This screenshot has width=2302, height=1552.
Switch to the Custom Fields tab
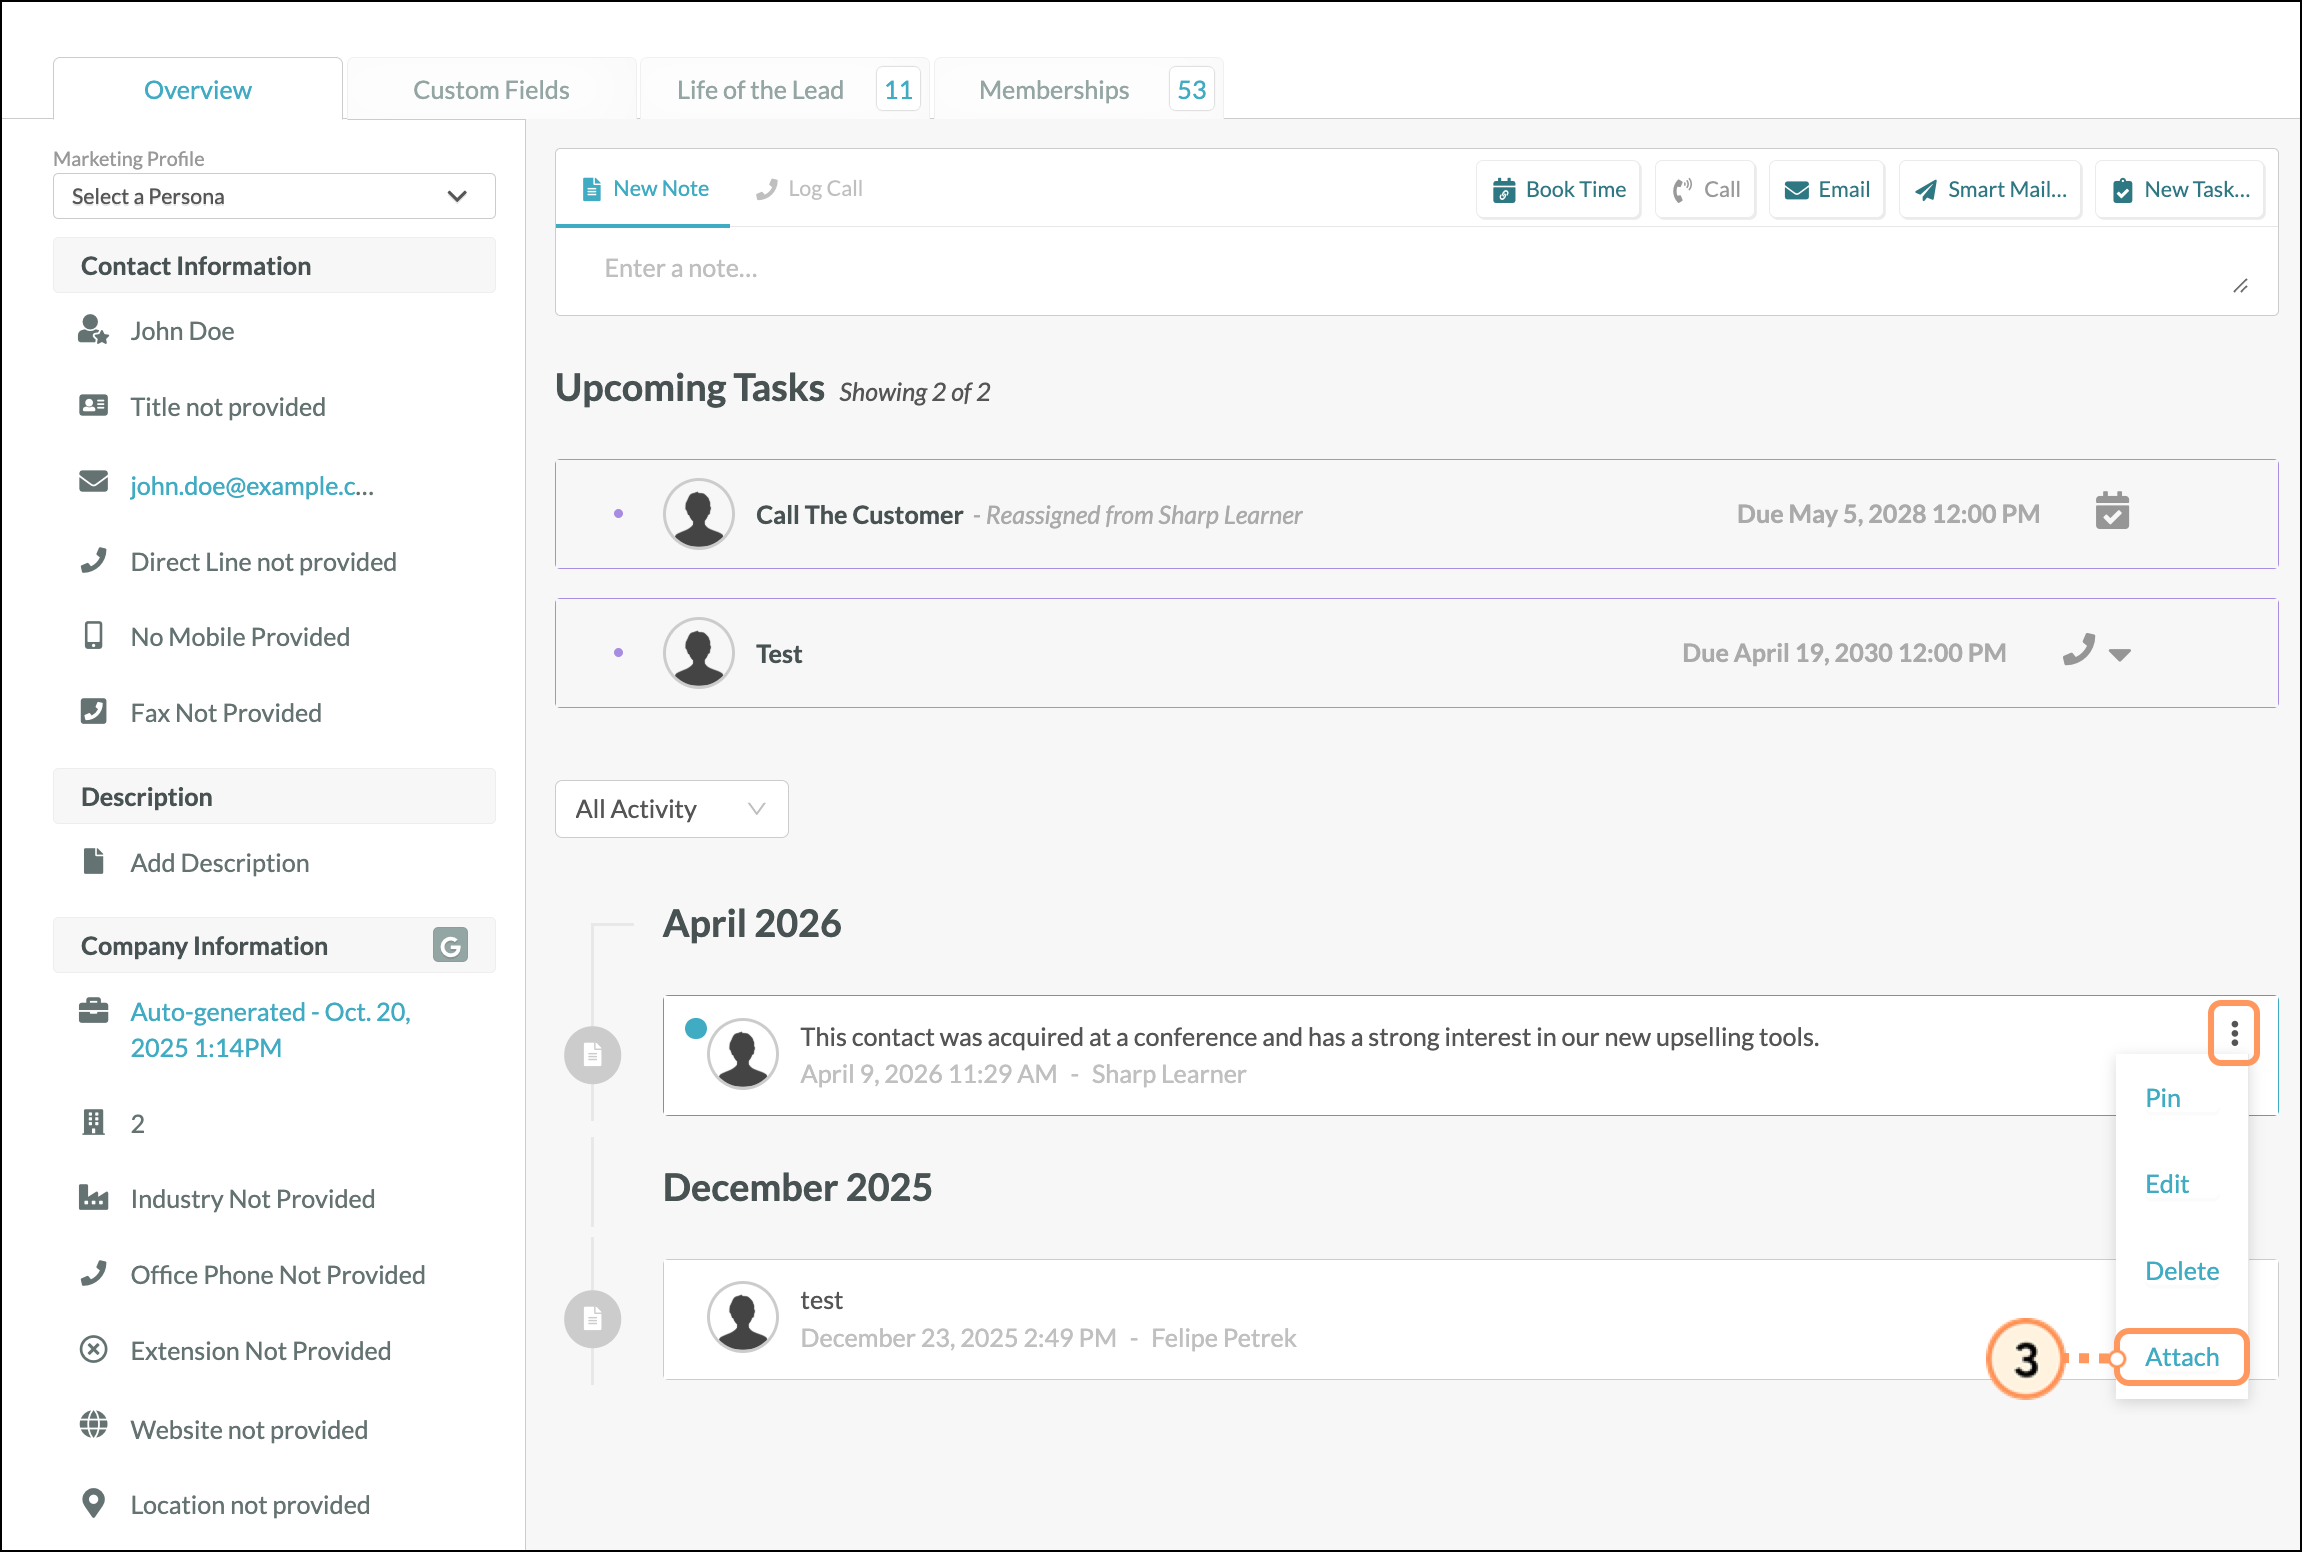tap(491, 90)
